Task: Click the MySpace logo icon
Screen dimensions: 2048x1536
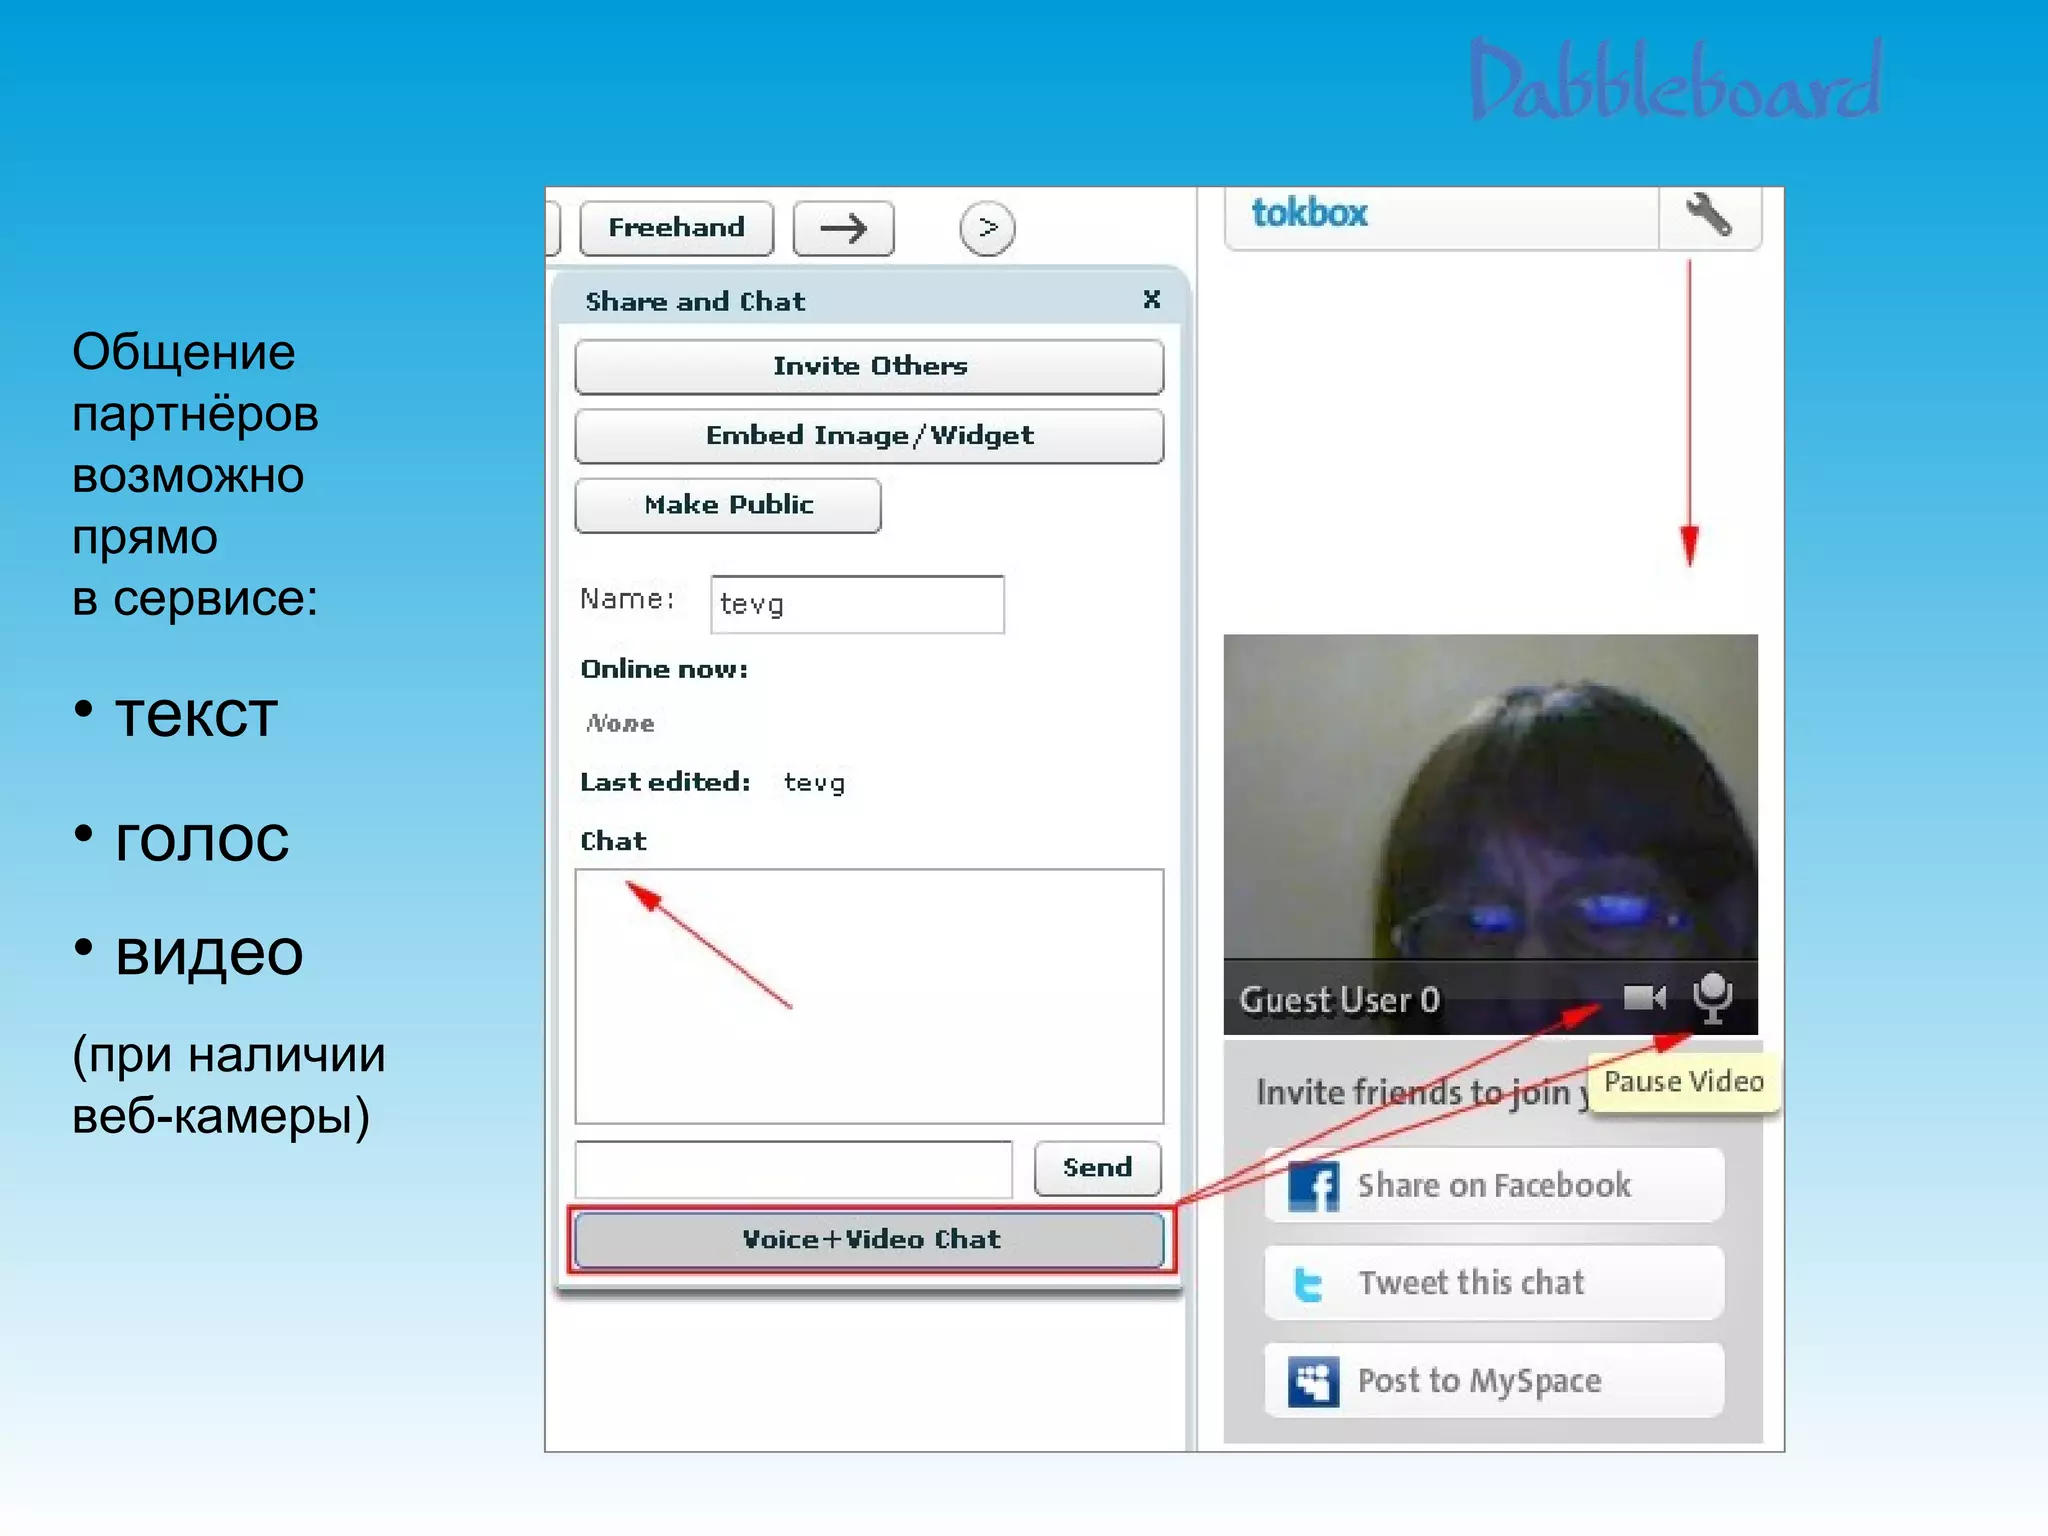Action: pos(1313,1382)
